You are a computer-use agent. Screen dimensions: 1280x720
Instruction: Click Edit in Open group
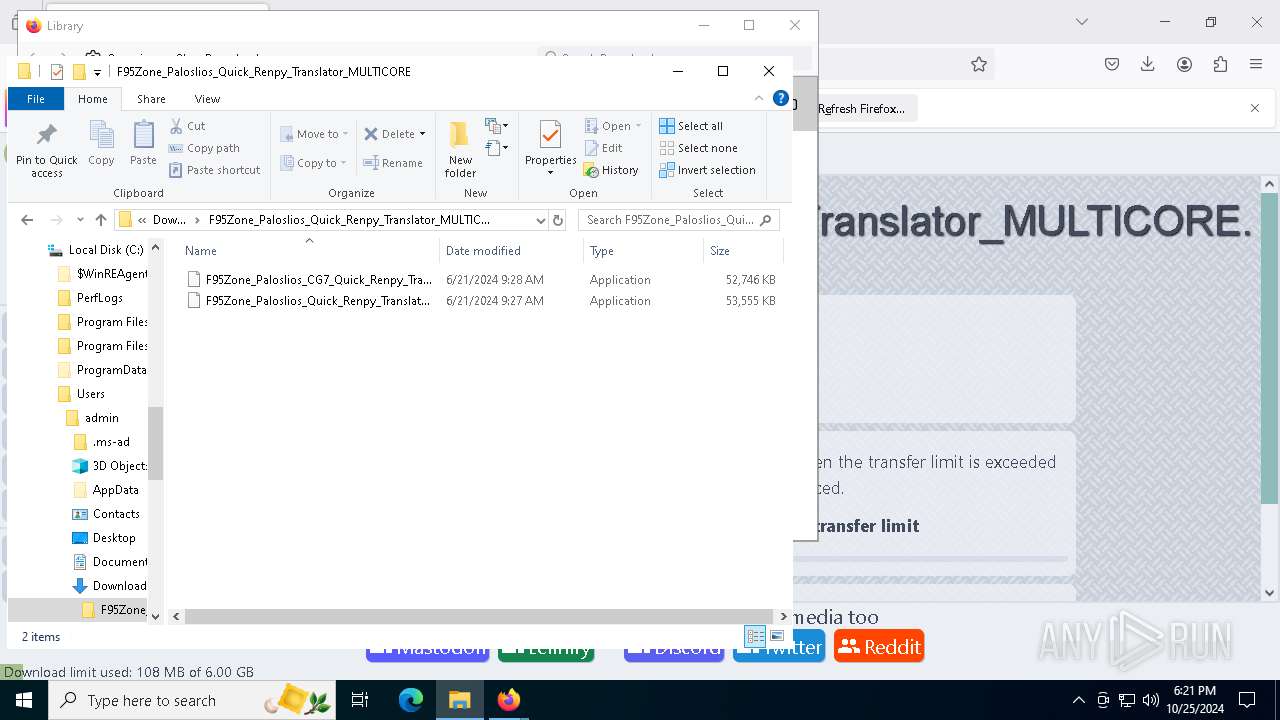[x=603, y=148]
